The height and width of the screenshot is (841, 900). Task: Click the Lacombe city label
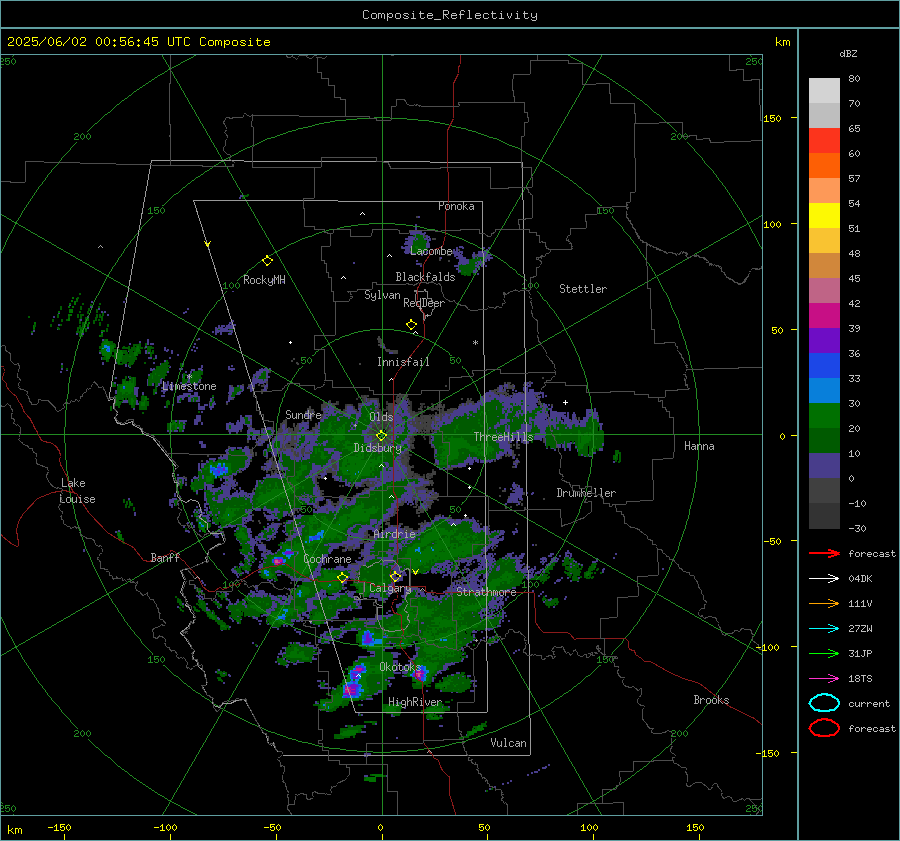[431, 251]
